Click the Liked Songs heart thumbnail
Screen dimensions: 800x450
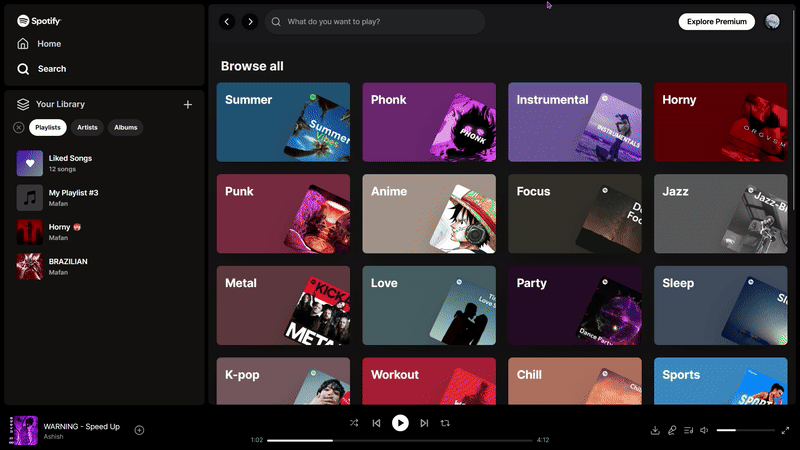30,163
